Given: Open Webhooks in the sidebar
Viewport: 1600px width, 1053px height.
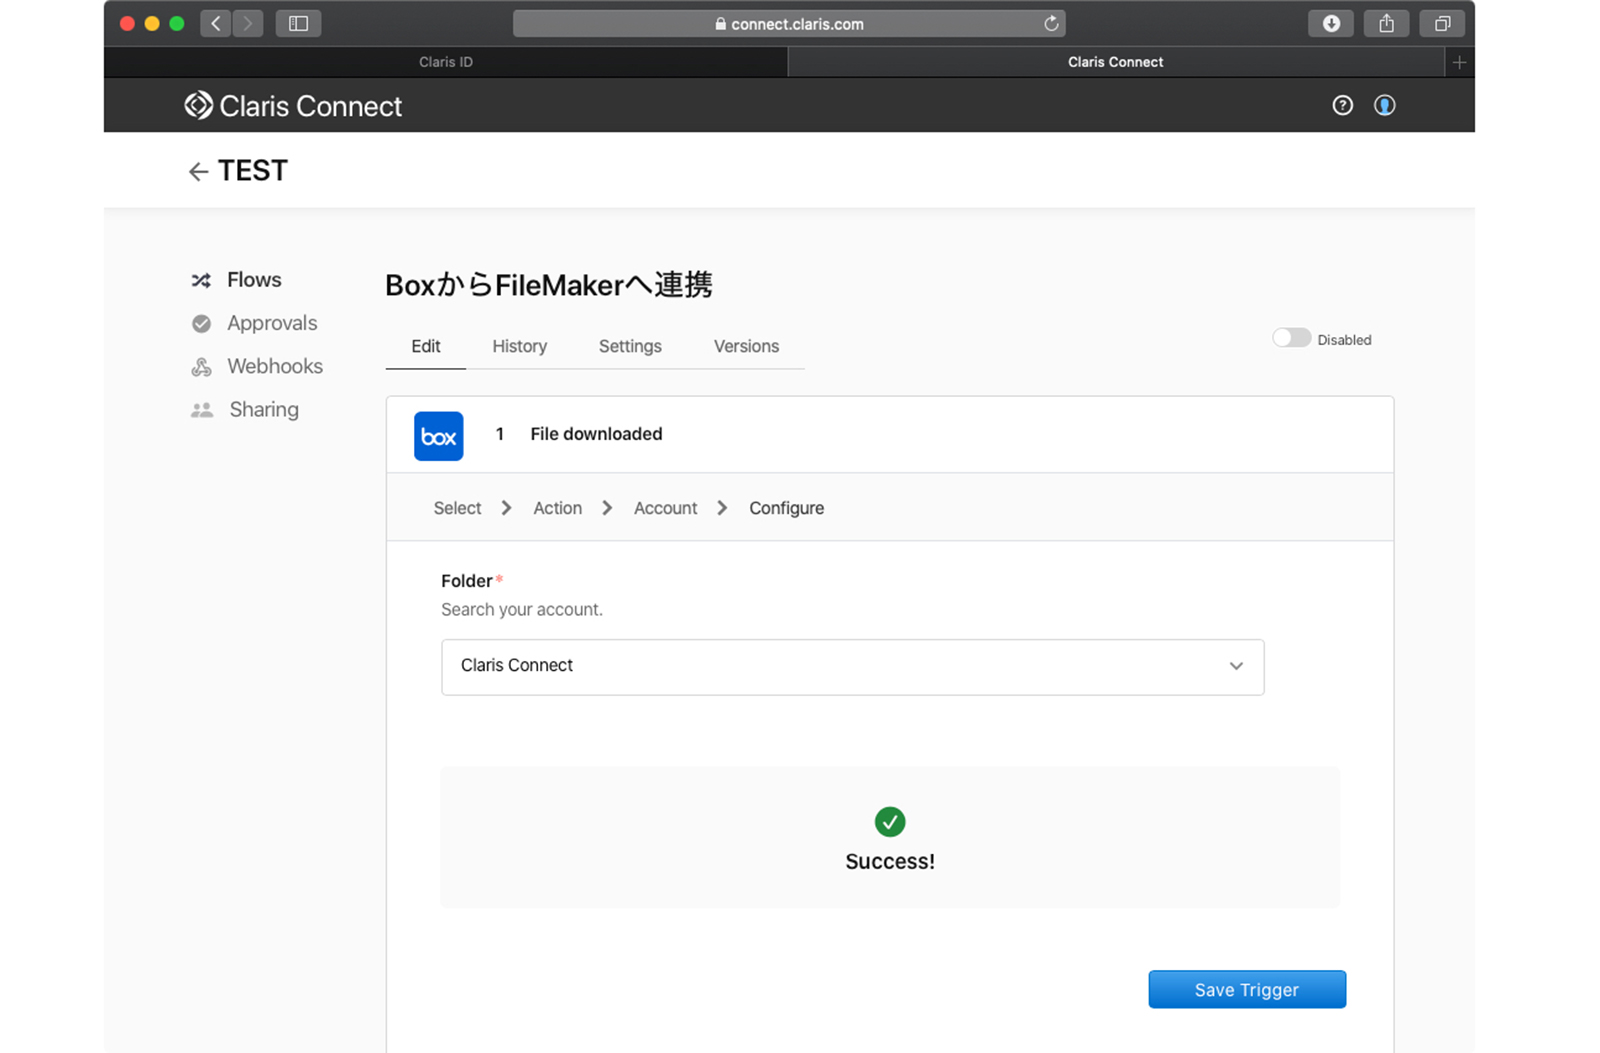Looking at the screenshot, I should tap(274, 366).
